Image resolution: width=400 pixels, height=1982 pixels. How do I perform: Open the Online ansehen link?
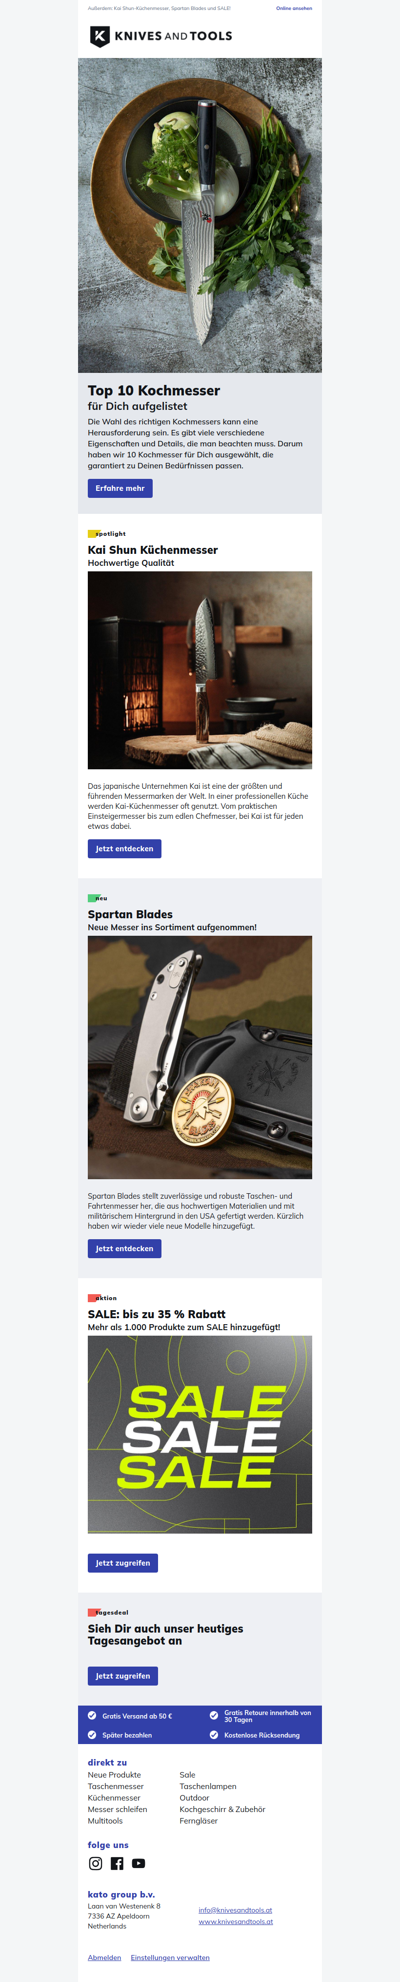coord(294,8)
